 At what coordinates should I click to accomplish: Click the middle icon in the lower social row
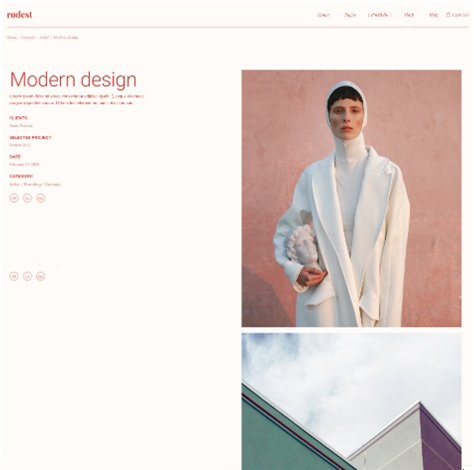pyautogui.click(x=27, y=276)
